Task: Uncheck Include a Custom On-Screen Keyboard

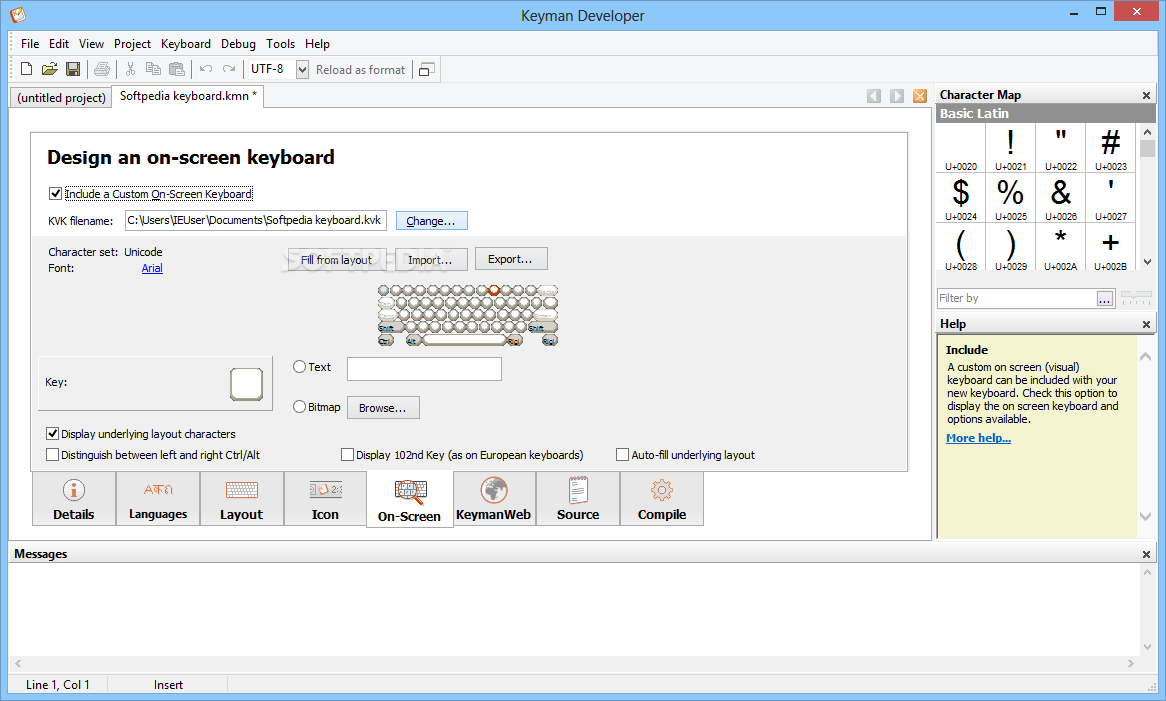Action: pyautogui.click(x=55, y=194)
